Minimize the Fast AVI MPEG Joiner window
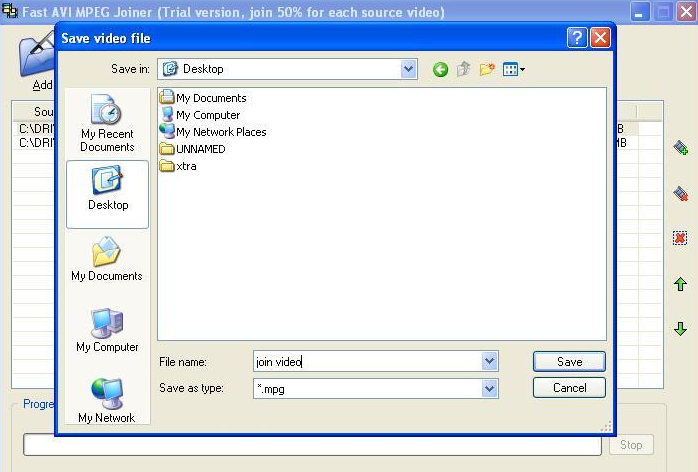 pos(639,12)
